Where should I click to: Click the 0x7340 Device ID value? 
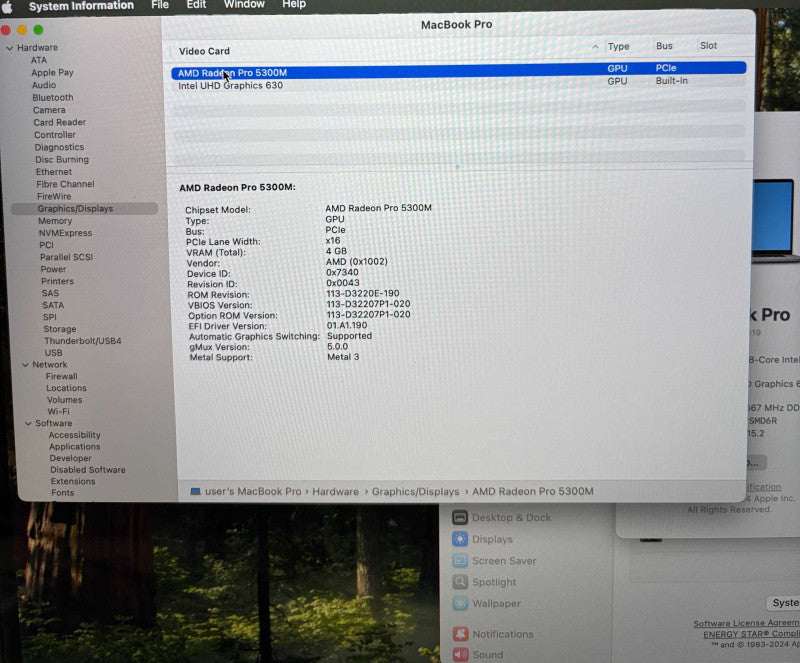pos(342,273)
